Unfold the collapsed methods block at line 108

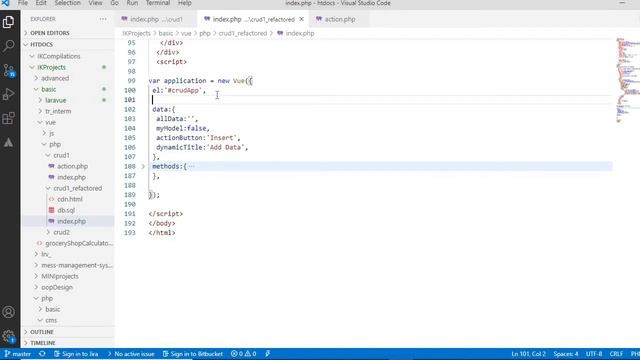point(143,166)
